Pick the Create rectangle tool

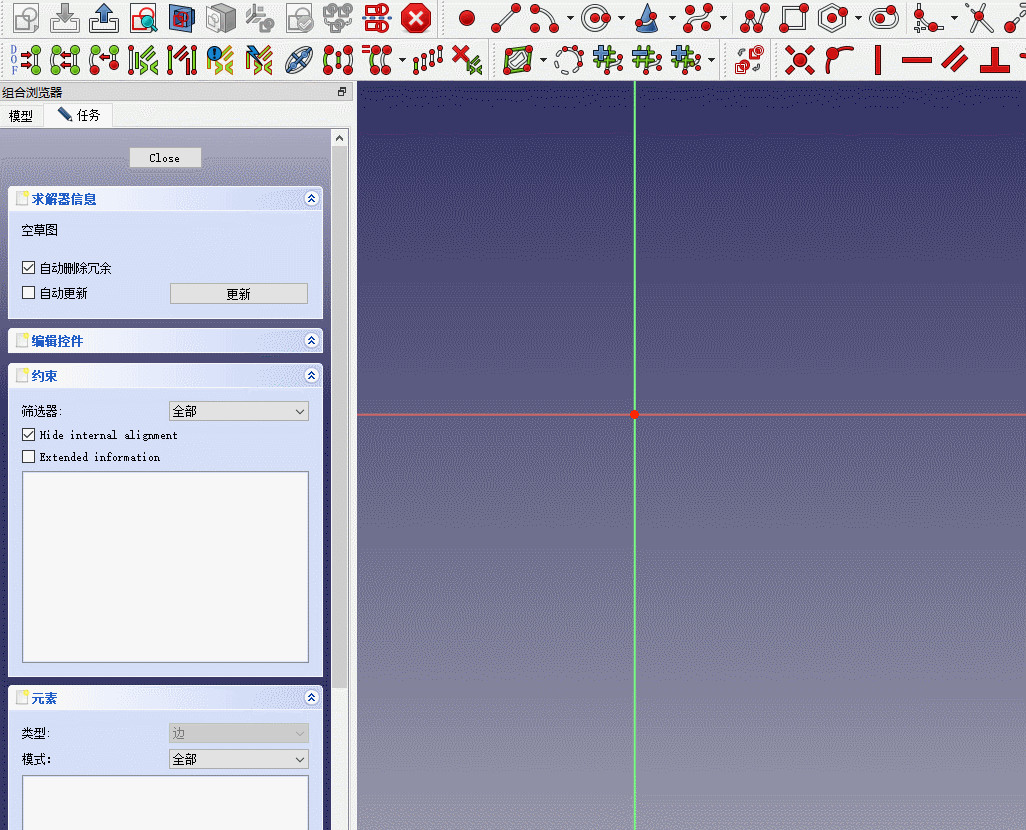pos(793,17)
